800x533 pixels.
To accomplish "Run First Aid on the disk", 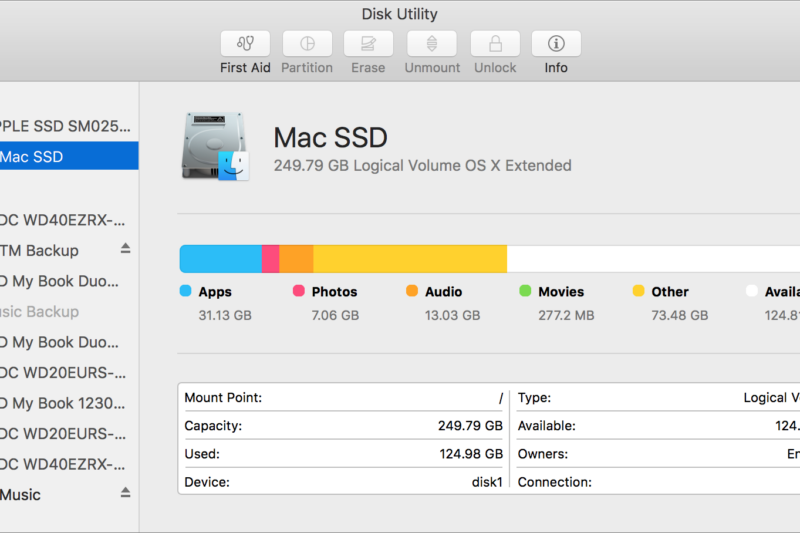I will click(x=245, y=44).
